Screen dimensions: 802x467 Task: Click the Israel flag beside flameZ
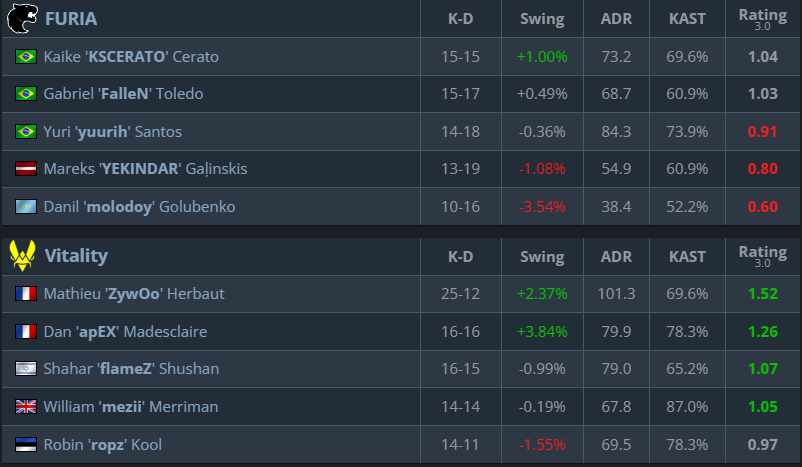(x=26, y=369)
